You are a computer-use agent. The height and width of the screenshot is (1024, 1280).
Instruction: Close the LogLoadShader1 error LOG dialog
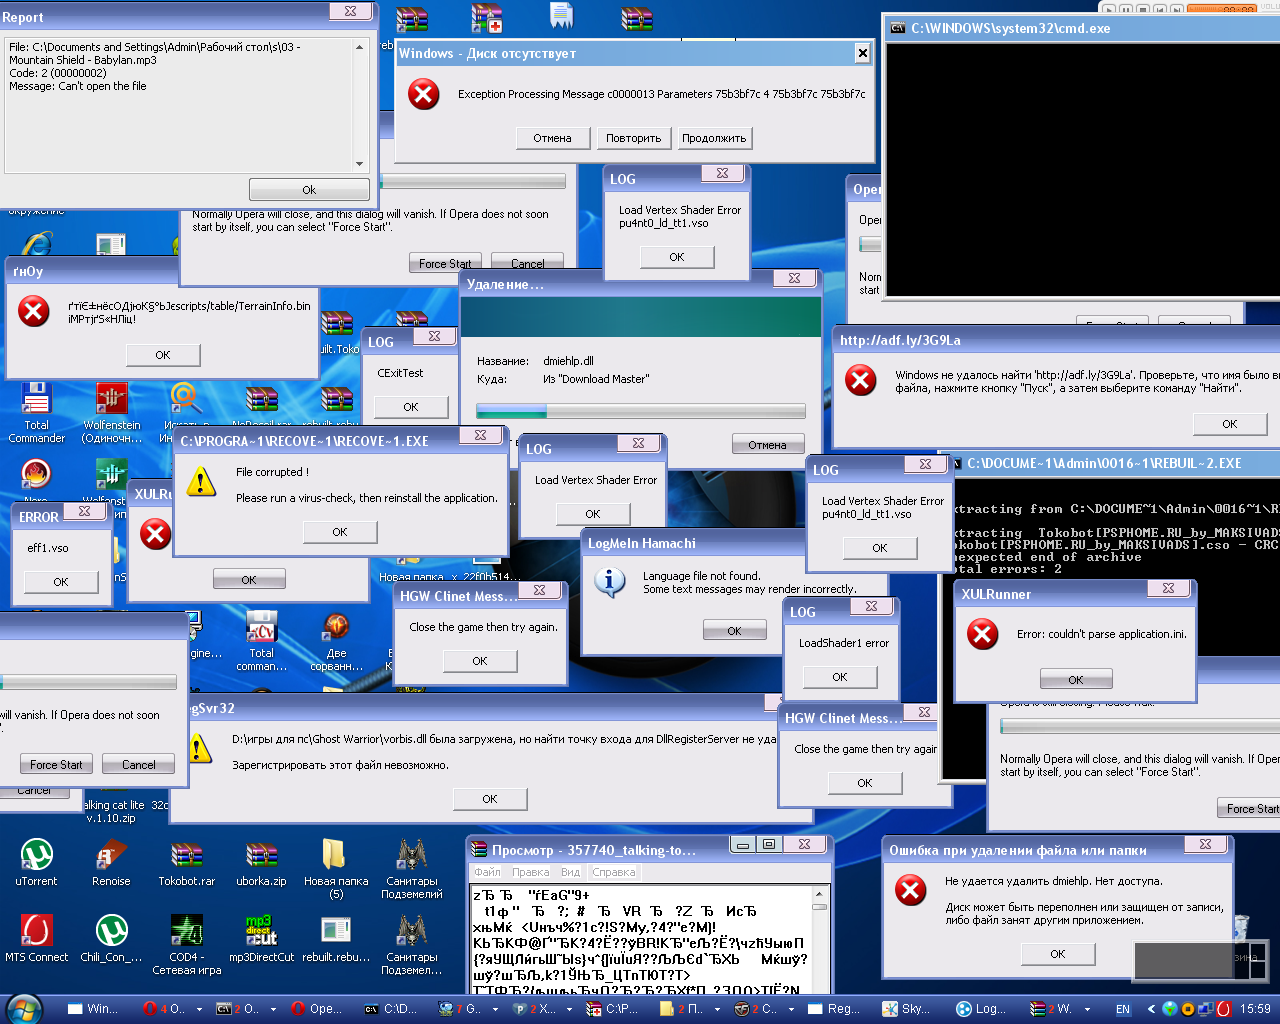[871, 607]
